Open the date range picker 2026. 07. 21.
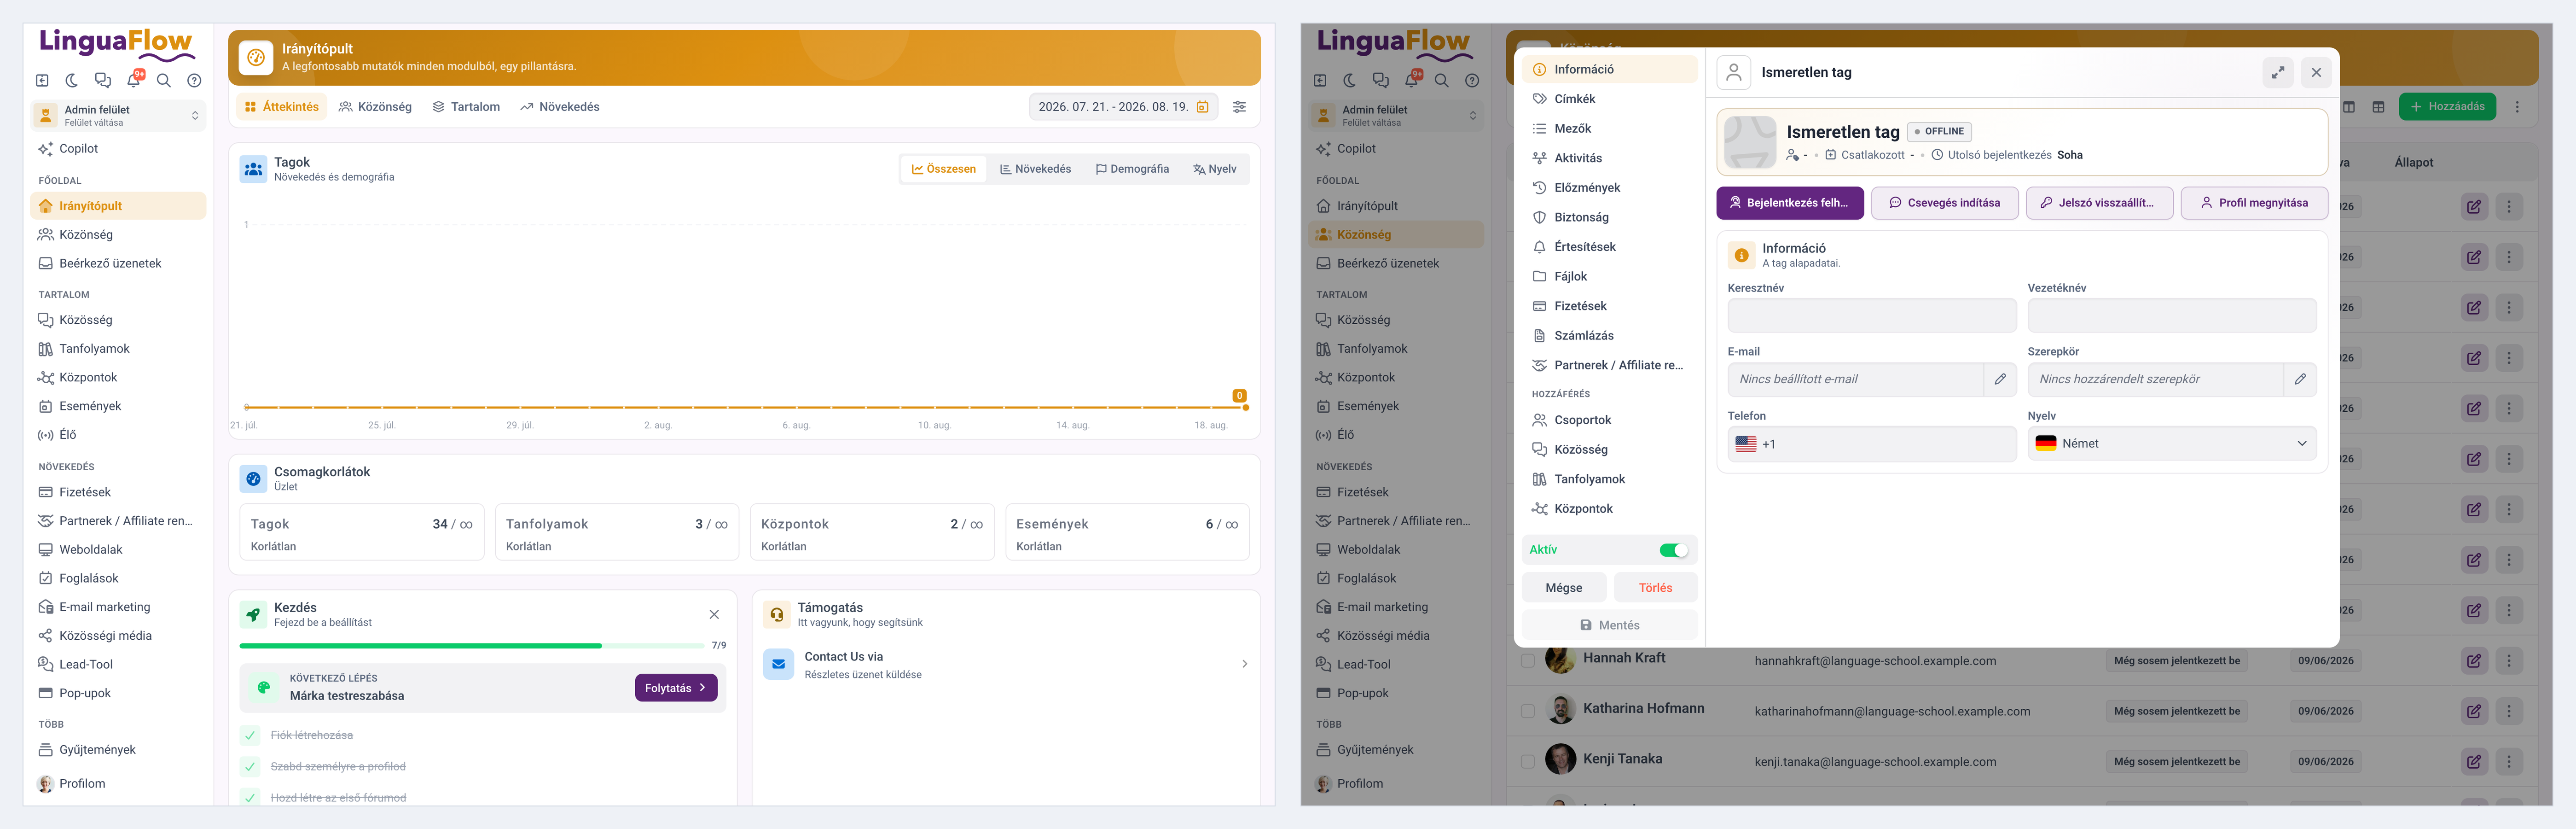Viewport: 2576px width, 829px height. pyautogui.click(x=1123, y=107)
